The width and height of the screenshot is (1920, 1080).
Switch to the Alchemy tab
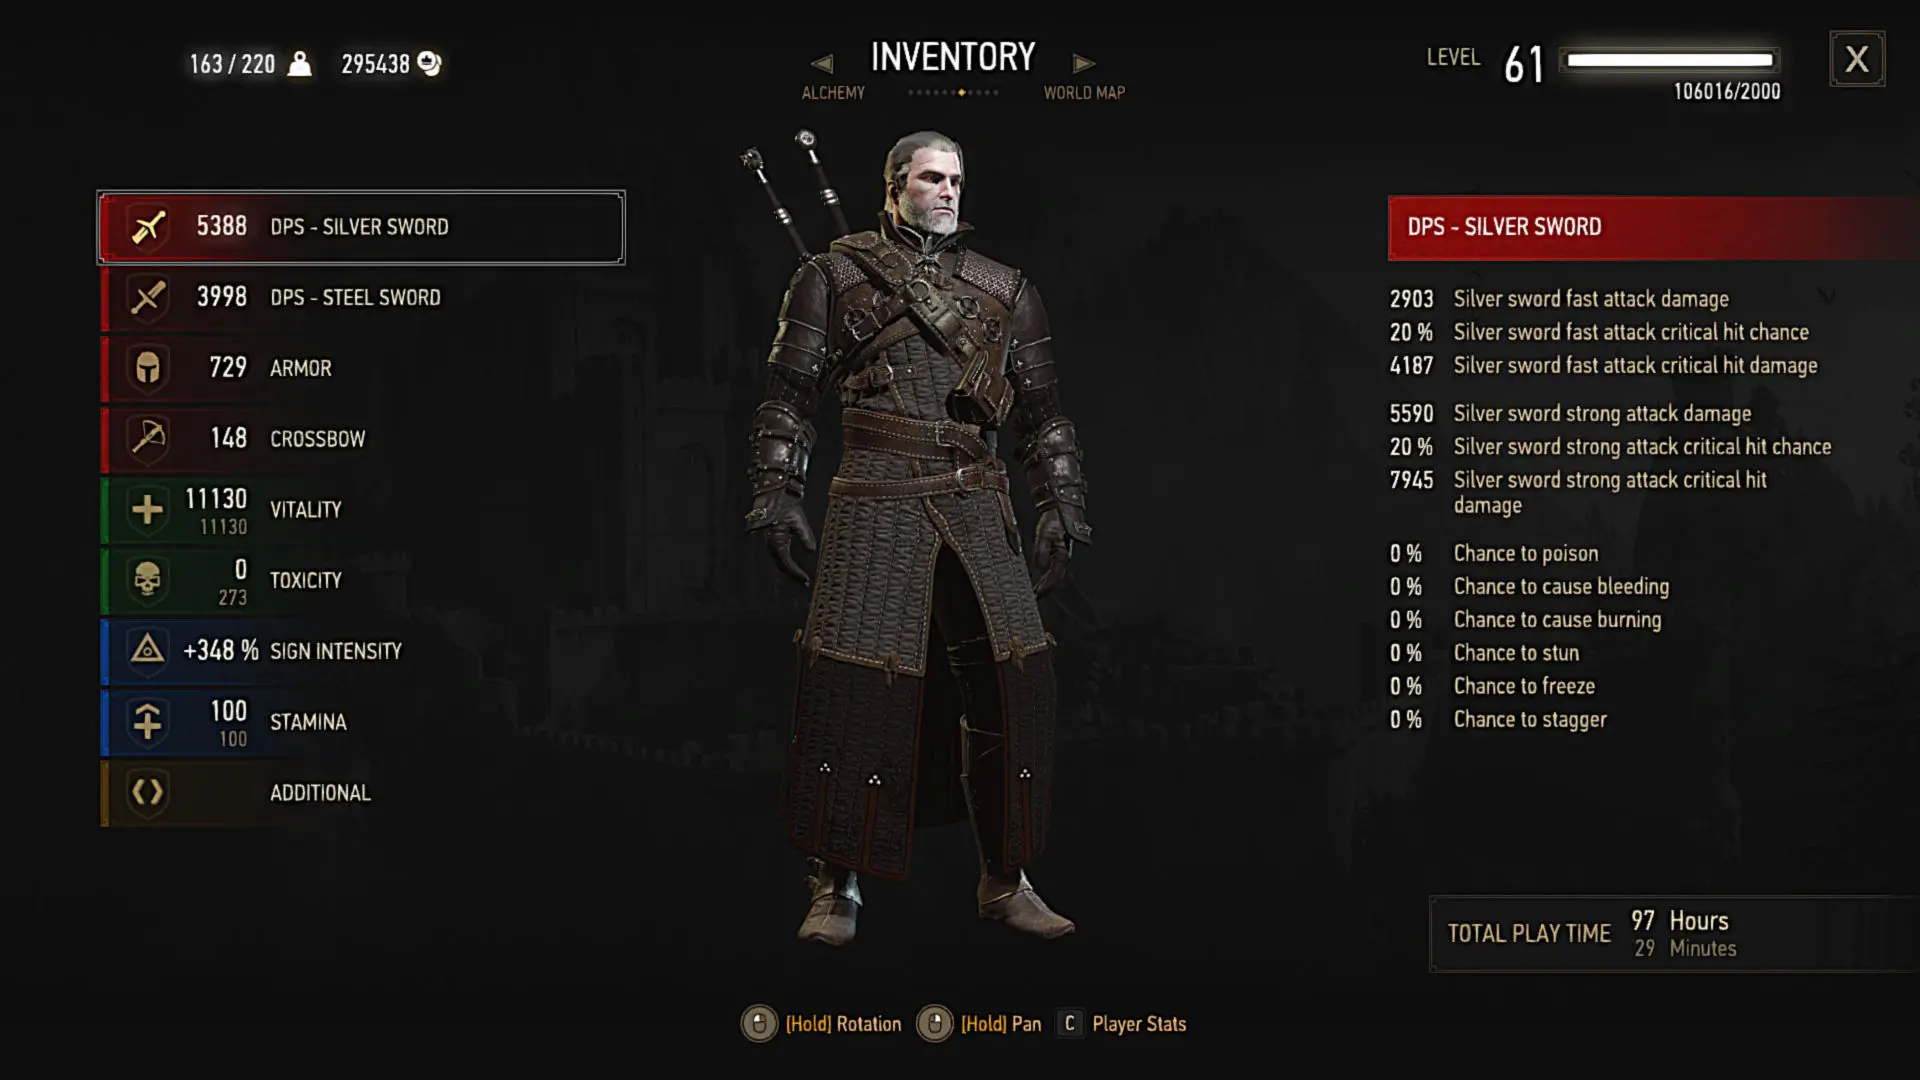pos(833,93)
